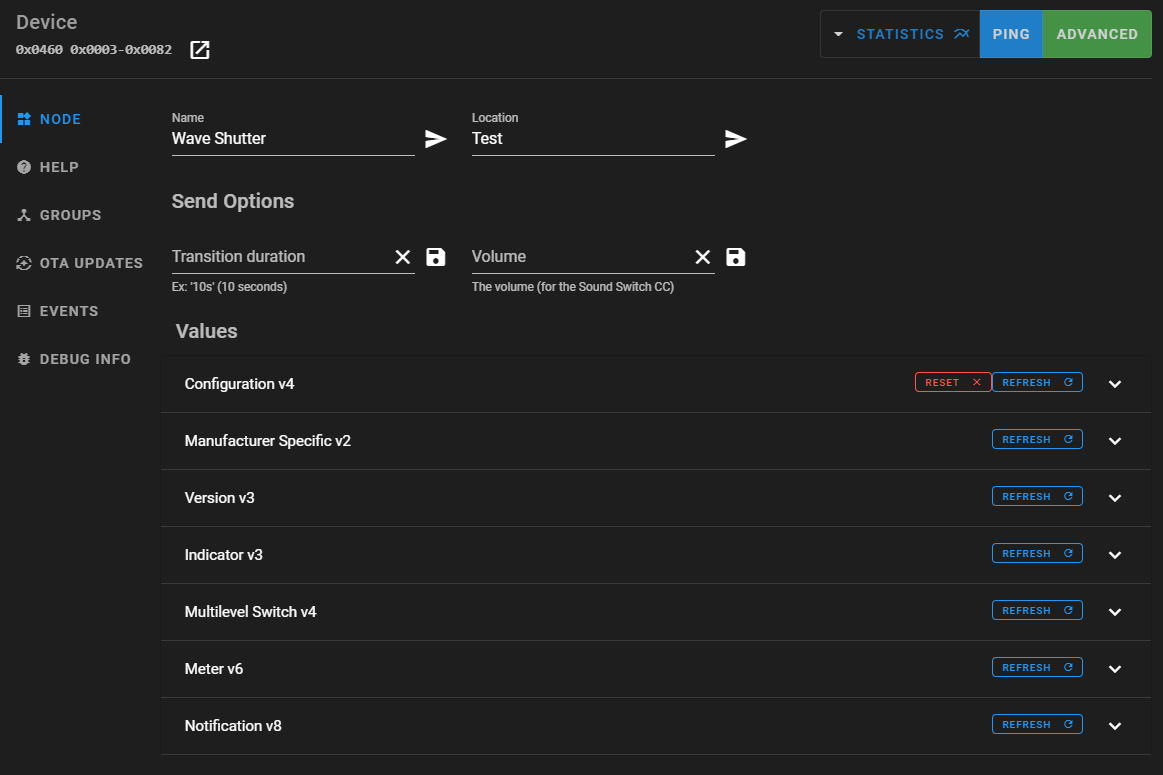Focus the Name input field

(292, 139)
